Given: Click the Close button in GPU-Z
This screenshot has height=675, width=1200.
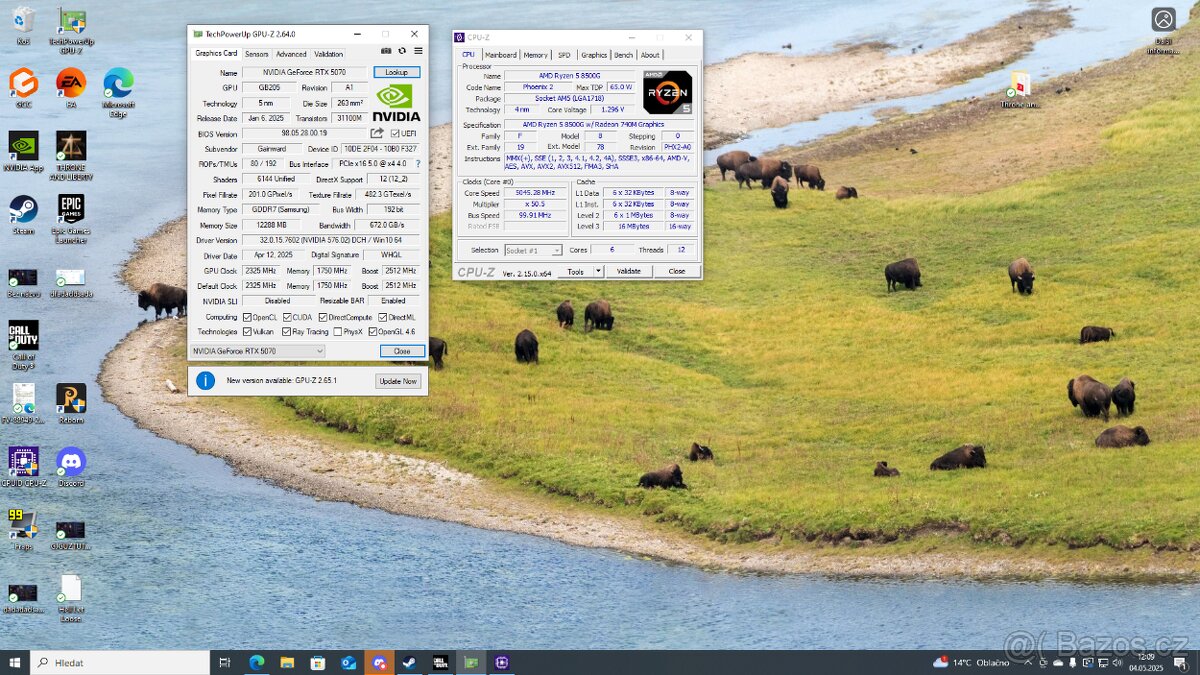Looking at the screenshot, I should [x=402, y=351].
